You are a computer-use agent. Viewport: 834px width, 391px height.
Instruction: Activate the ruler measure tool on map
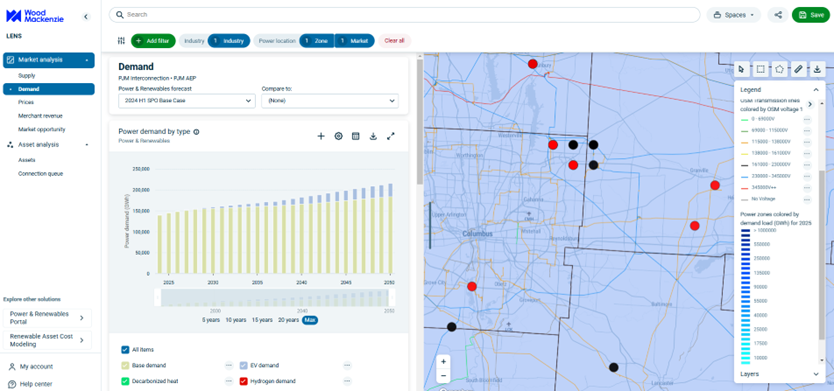[x=798, y=69]
